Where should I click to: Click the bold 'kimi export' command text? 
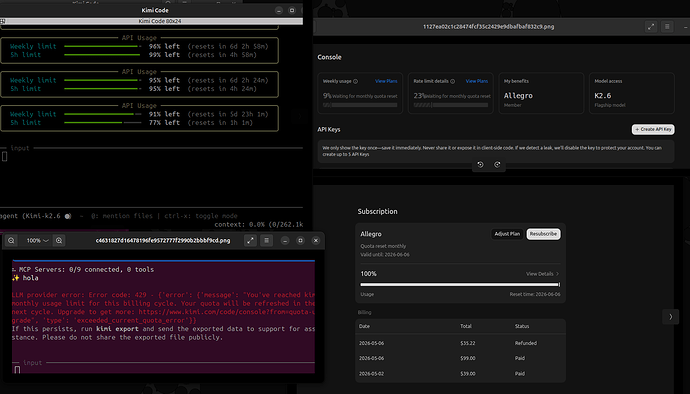point(117,329)
